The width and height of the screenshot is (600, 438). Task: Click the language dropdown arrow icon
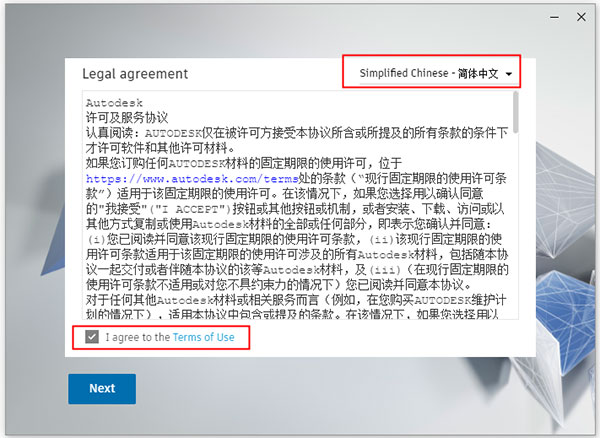(x=509, y=74)
